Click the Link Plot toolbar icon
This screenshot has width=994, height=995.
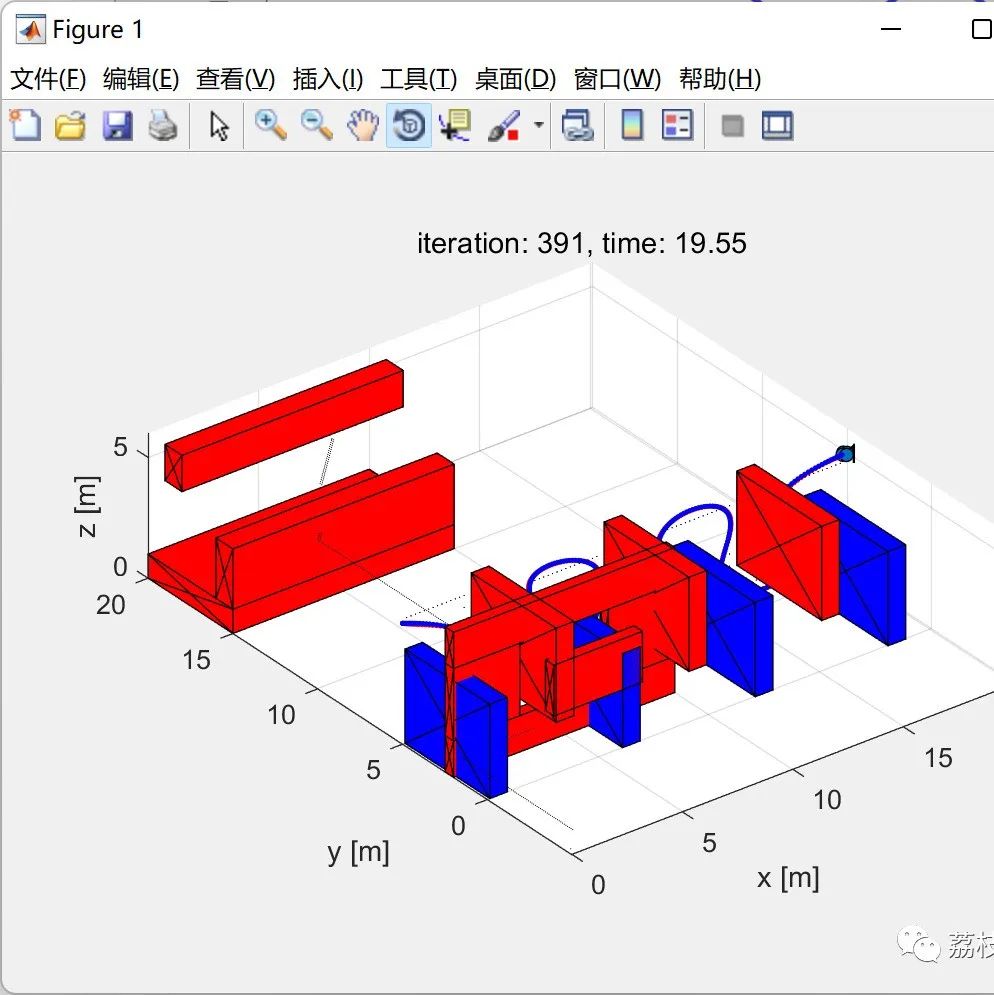[x=578, y=125]
